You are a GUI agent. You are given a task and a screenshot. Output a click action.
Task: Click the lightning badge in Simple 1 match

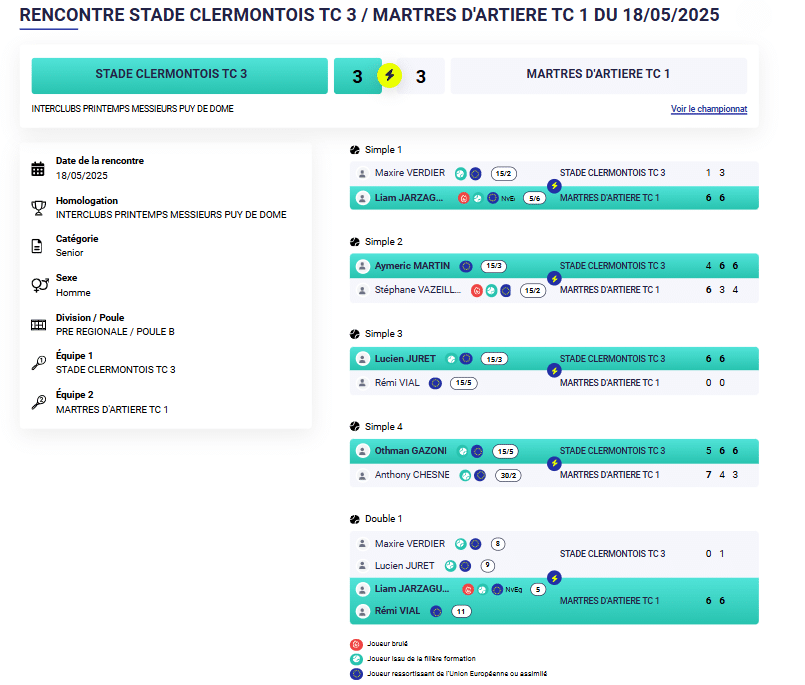tap(554, 186)
